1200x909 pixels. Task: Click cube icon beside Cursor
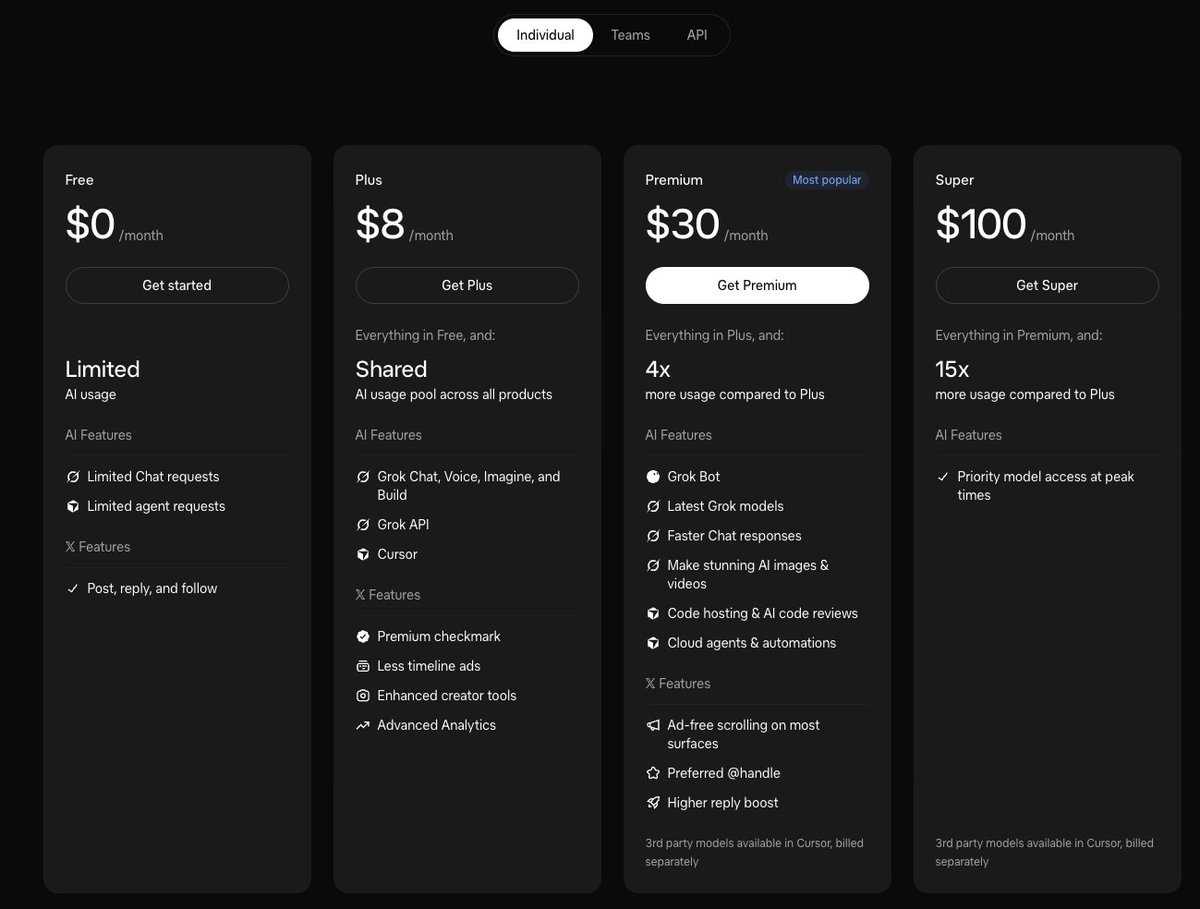tap(363, 554)
